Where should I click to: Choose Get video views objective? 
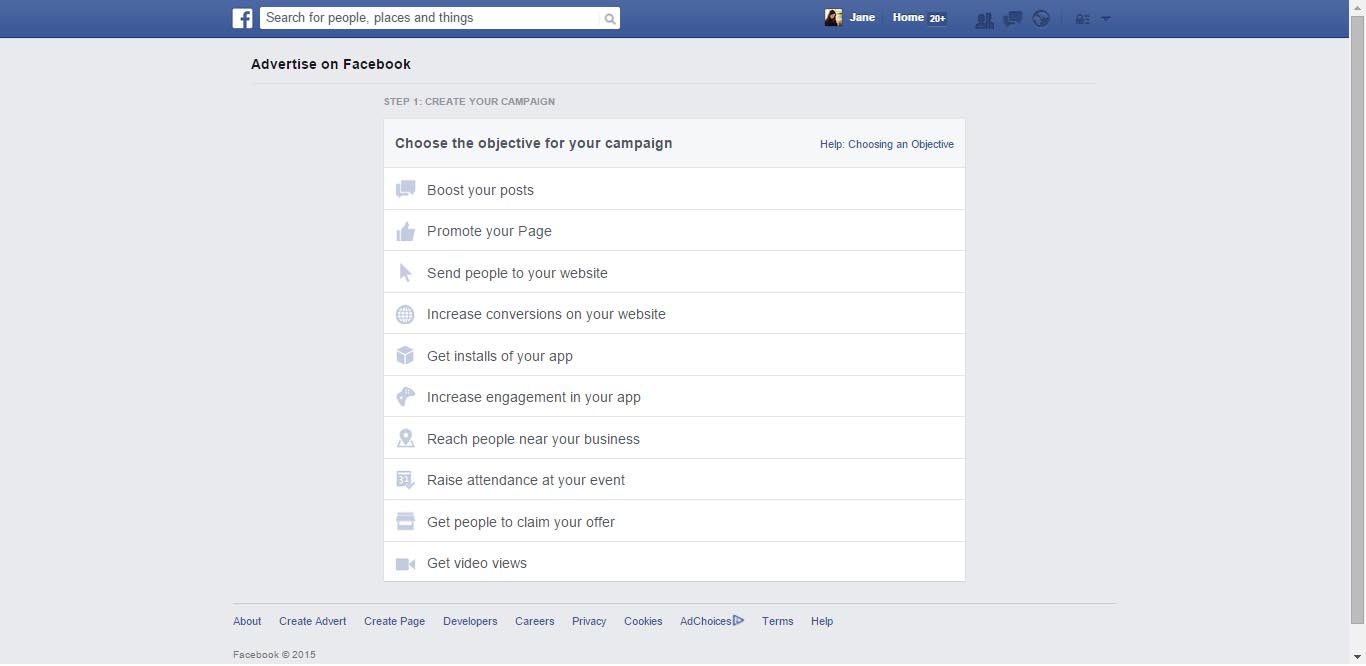[674, 562]
